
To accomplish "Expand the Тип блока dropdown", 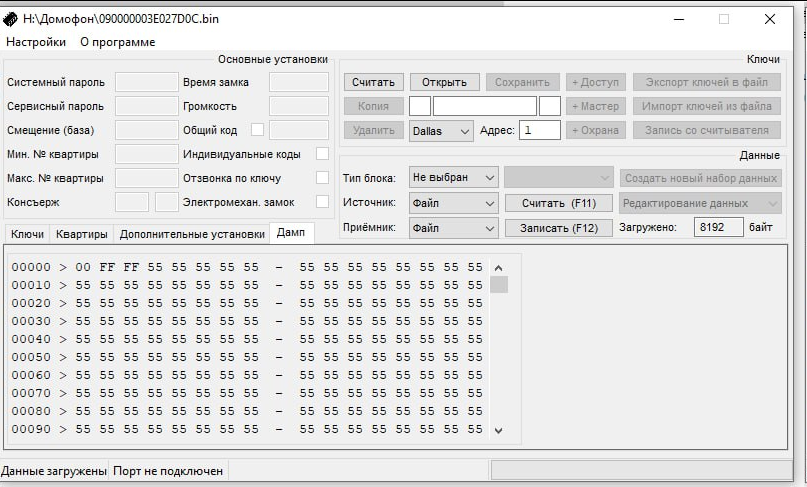I will click(453, 178).
